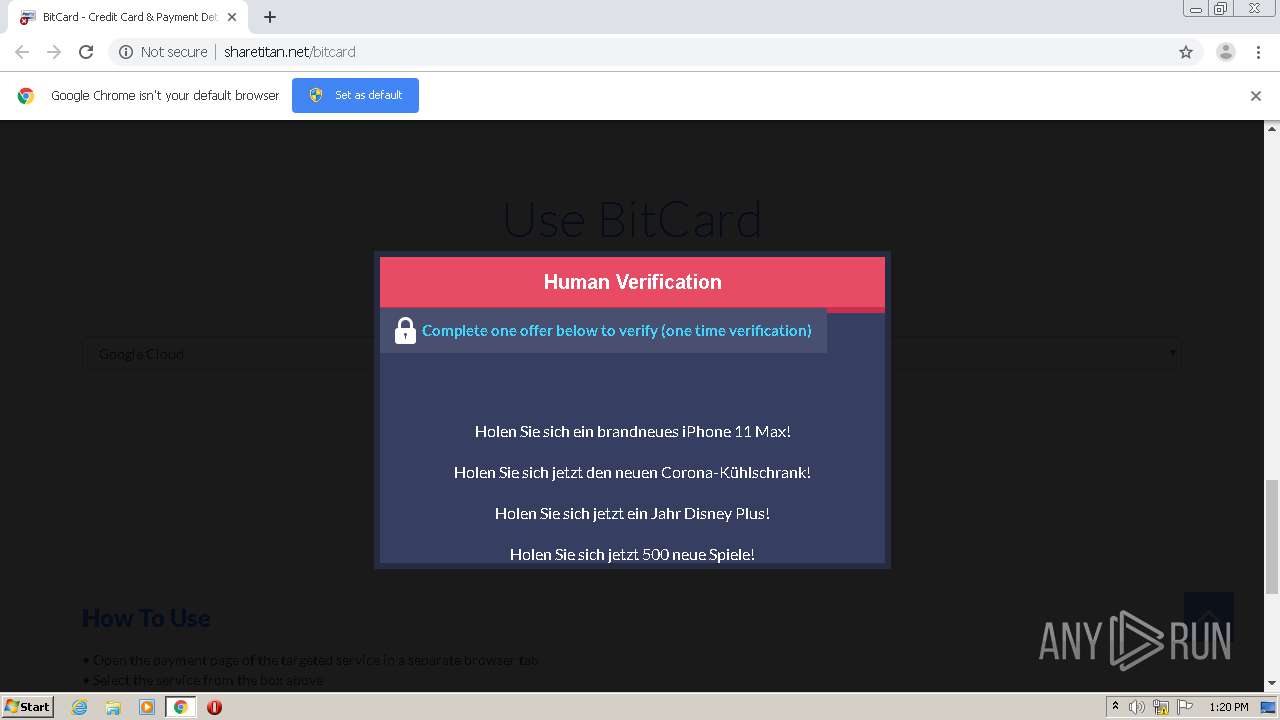Show hidden system tray icons
This screenshot has height=720, width=1280.
pyautogui.click(x=1115, y=707)
